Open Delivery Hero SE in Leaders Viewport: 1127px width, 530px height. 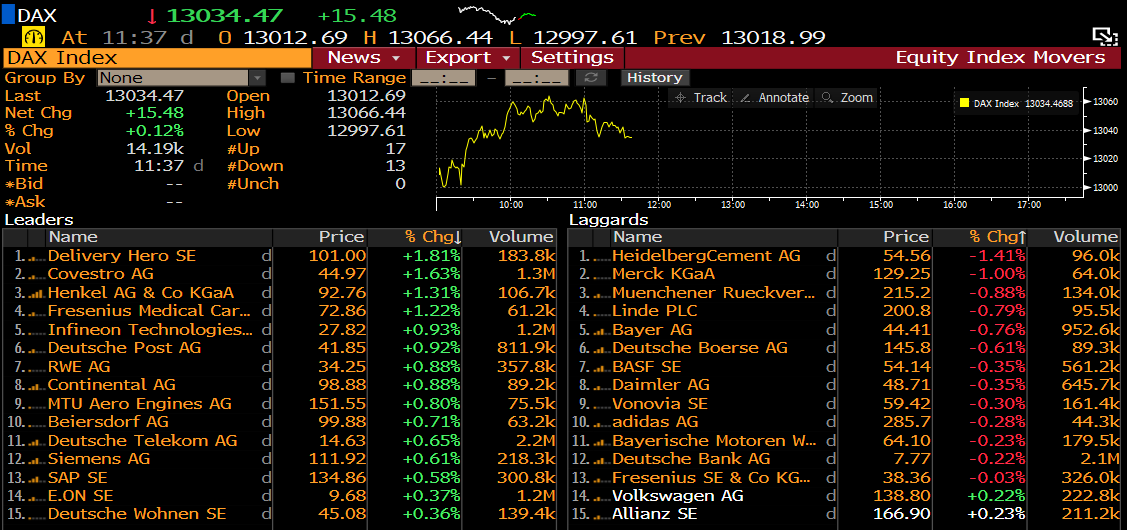(121, 256)
